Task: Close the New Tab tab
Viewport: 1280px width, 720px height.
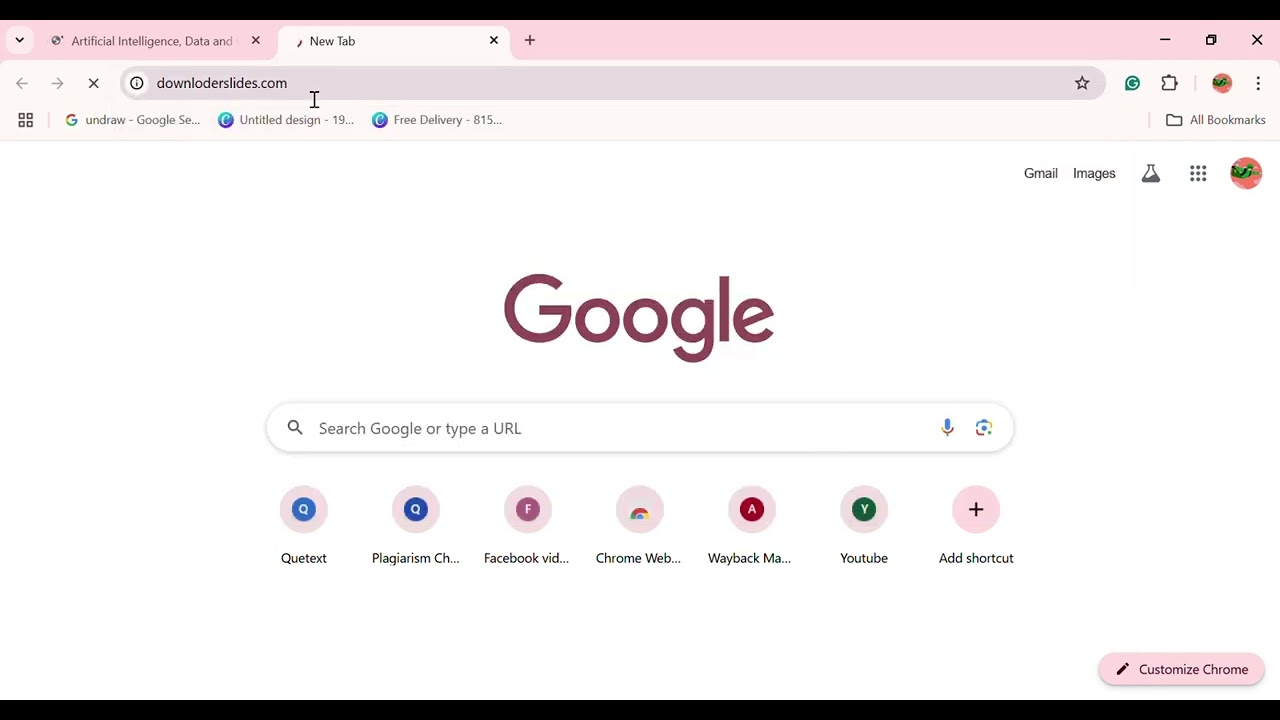Action: tap(494, 41)
